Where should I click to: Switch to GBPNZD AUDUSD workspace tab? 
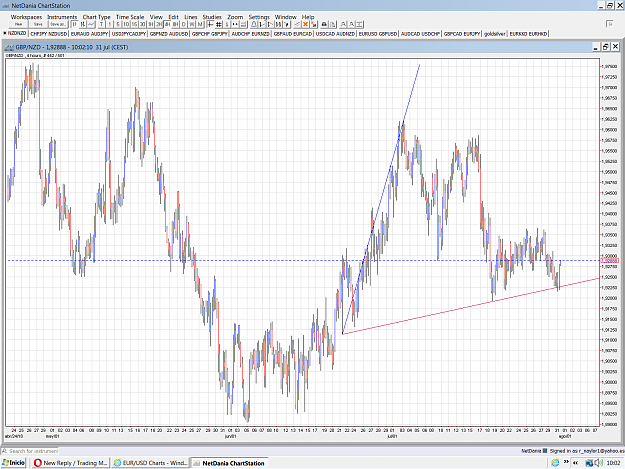[x=169, y=34]
